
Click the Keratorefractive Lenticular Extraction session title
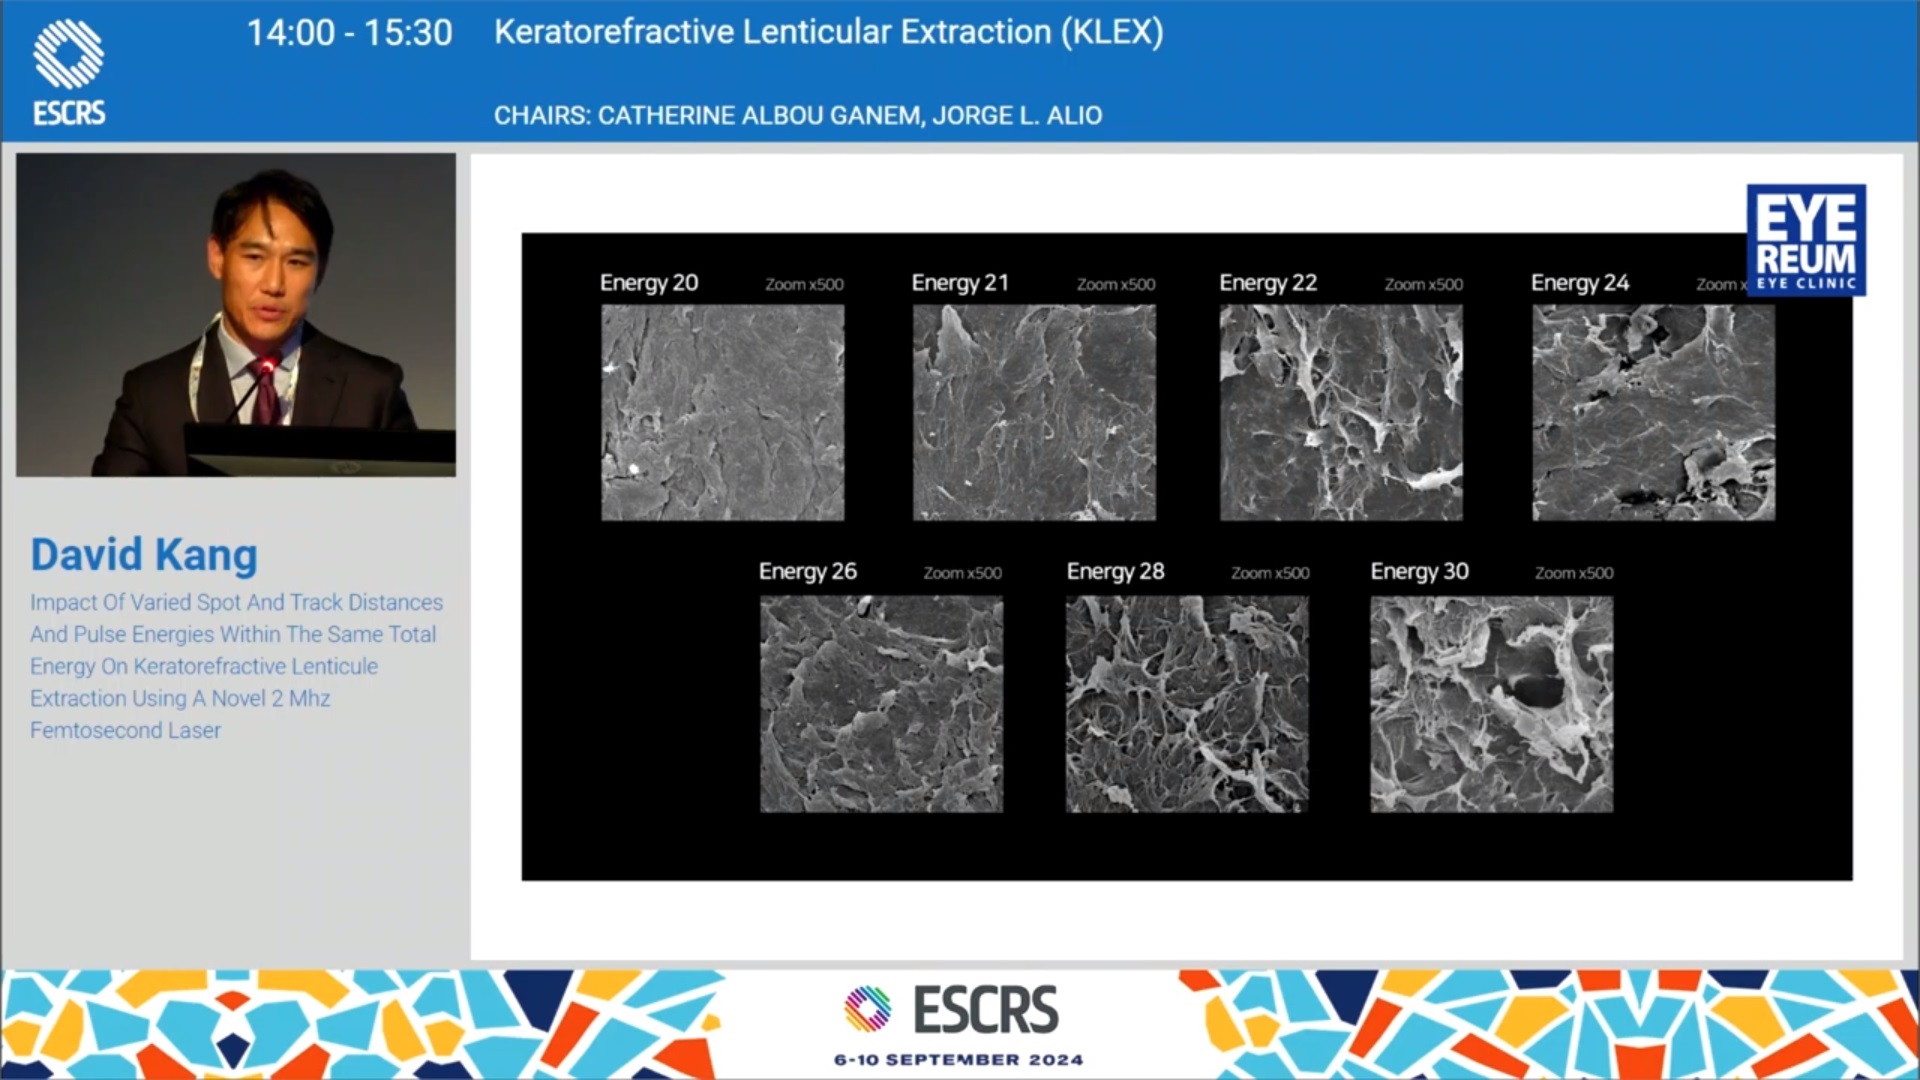tap(828, 32)
